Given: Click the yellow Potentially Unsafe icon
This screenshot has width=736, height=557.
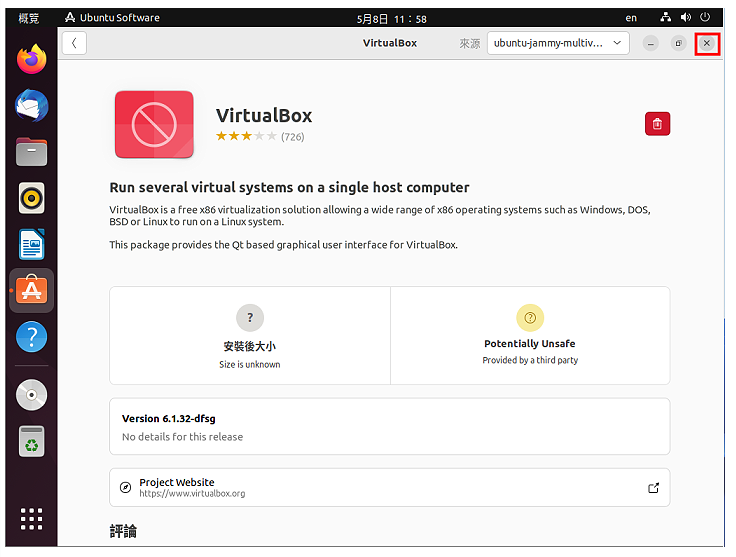Looking at the screenshot, I should pyautogui.click(x=530, y=318).
